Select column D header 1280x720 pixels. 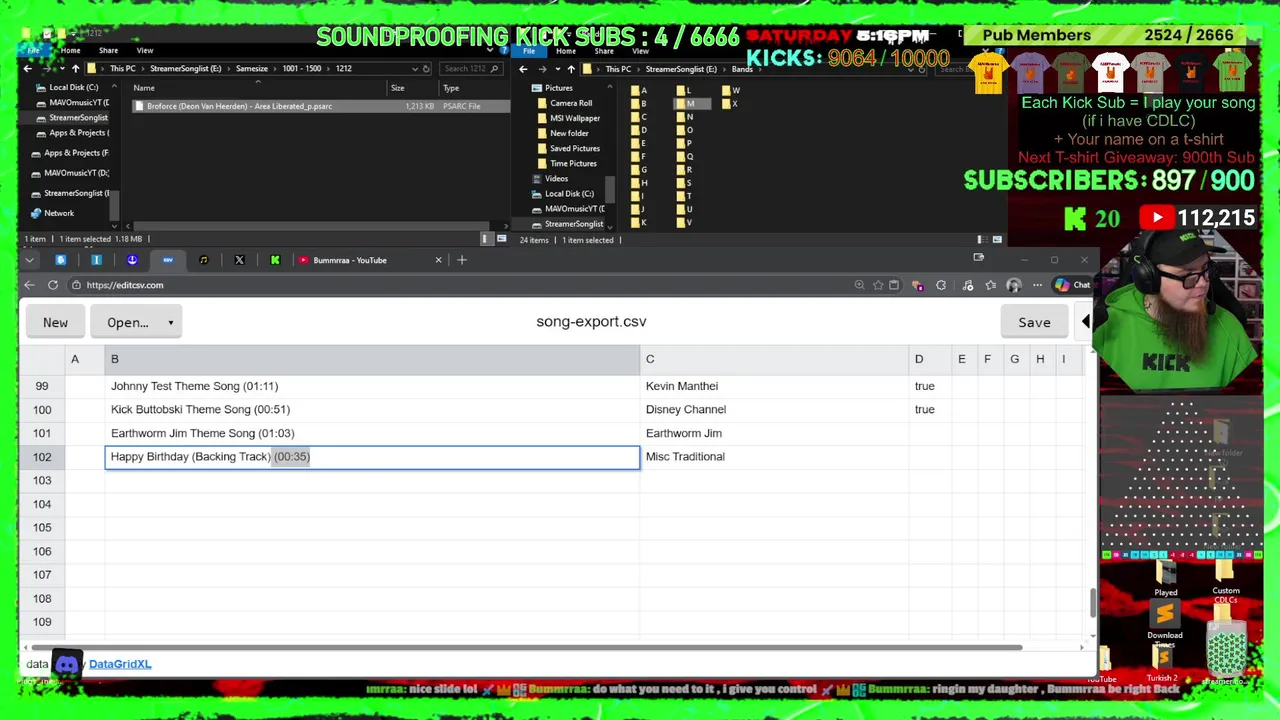928,359
